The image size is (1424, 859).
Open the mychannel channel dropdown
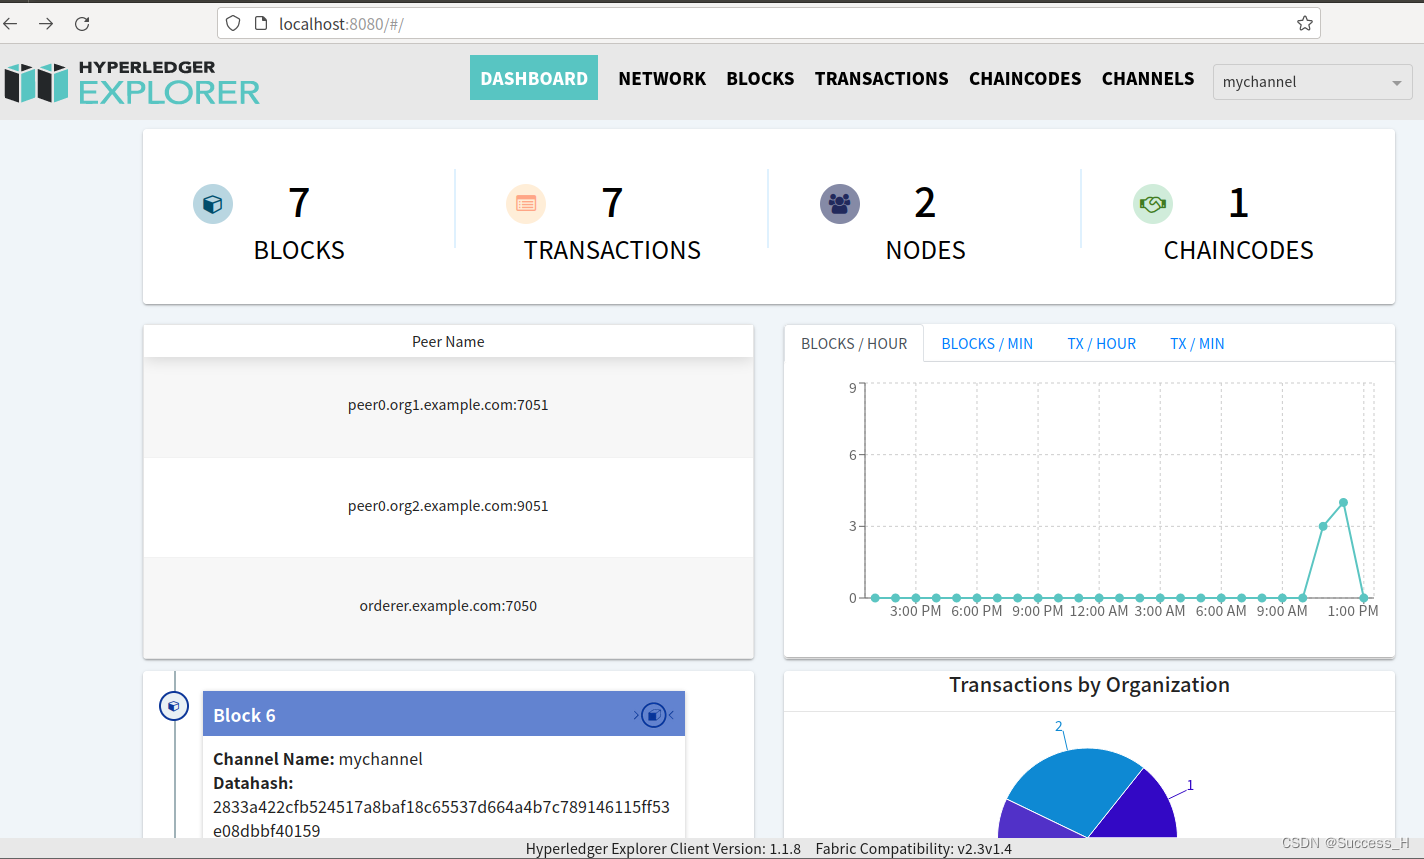(x=1313, y=82)
